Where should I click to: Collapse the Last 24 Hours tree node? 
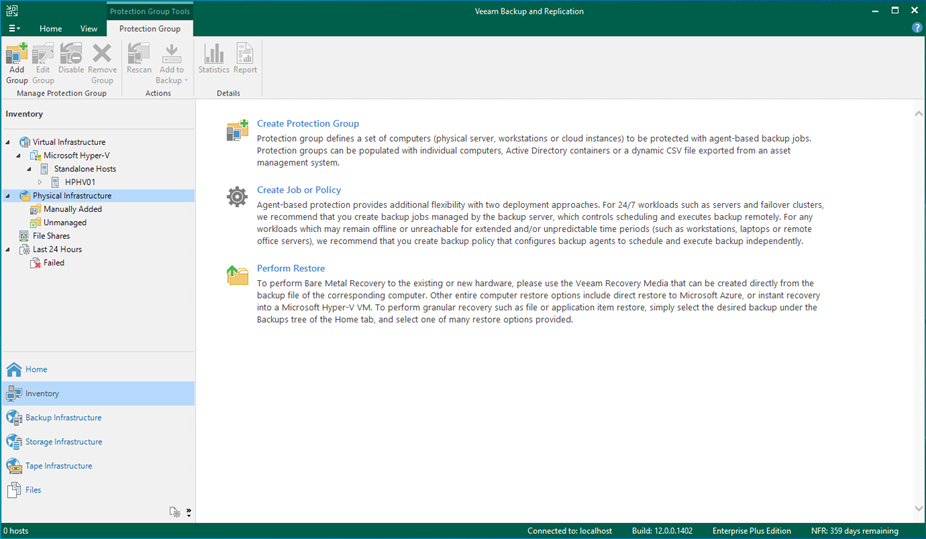point(8,250)
